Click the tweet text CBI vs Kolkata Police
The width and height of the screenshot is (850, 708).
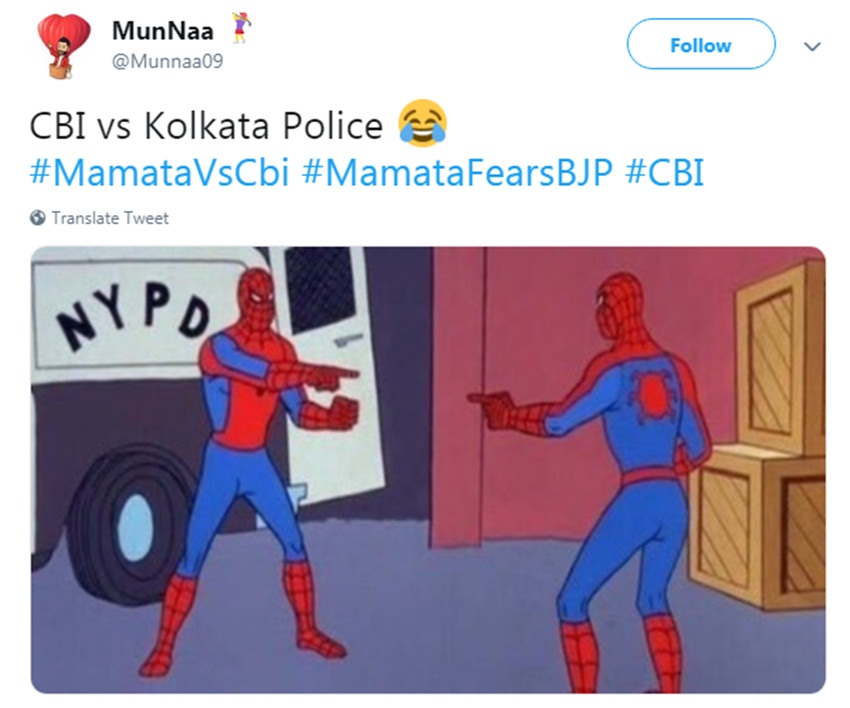pyautogui.click(x=206, y=126)
